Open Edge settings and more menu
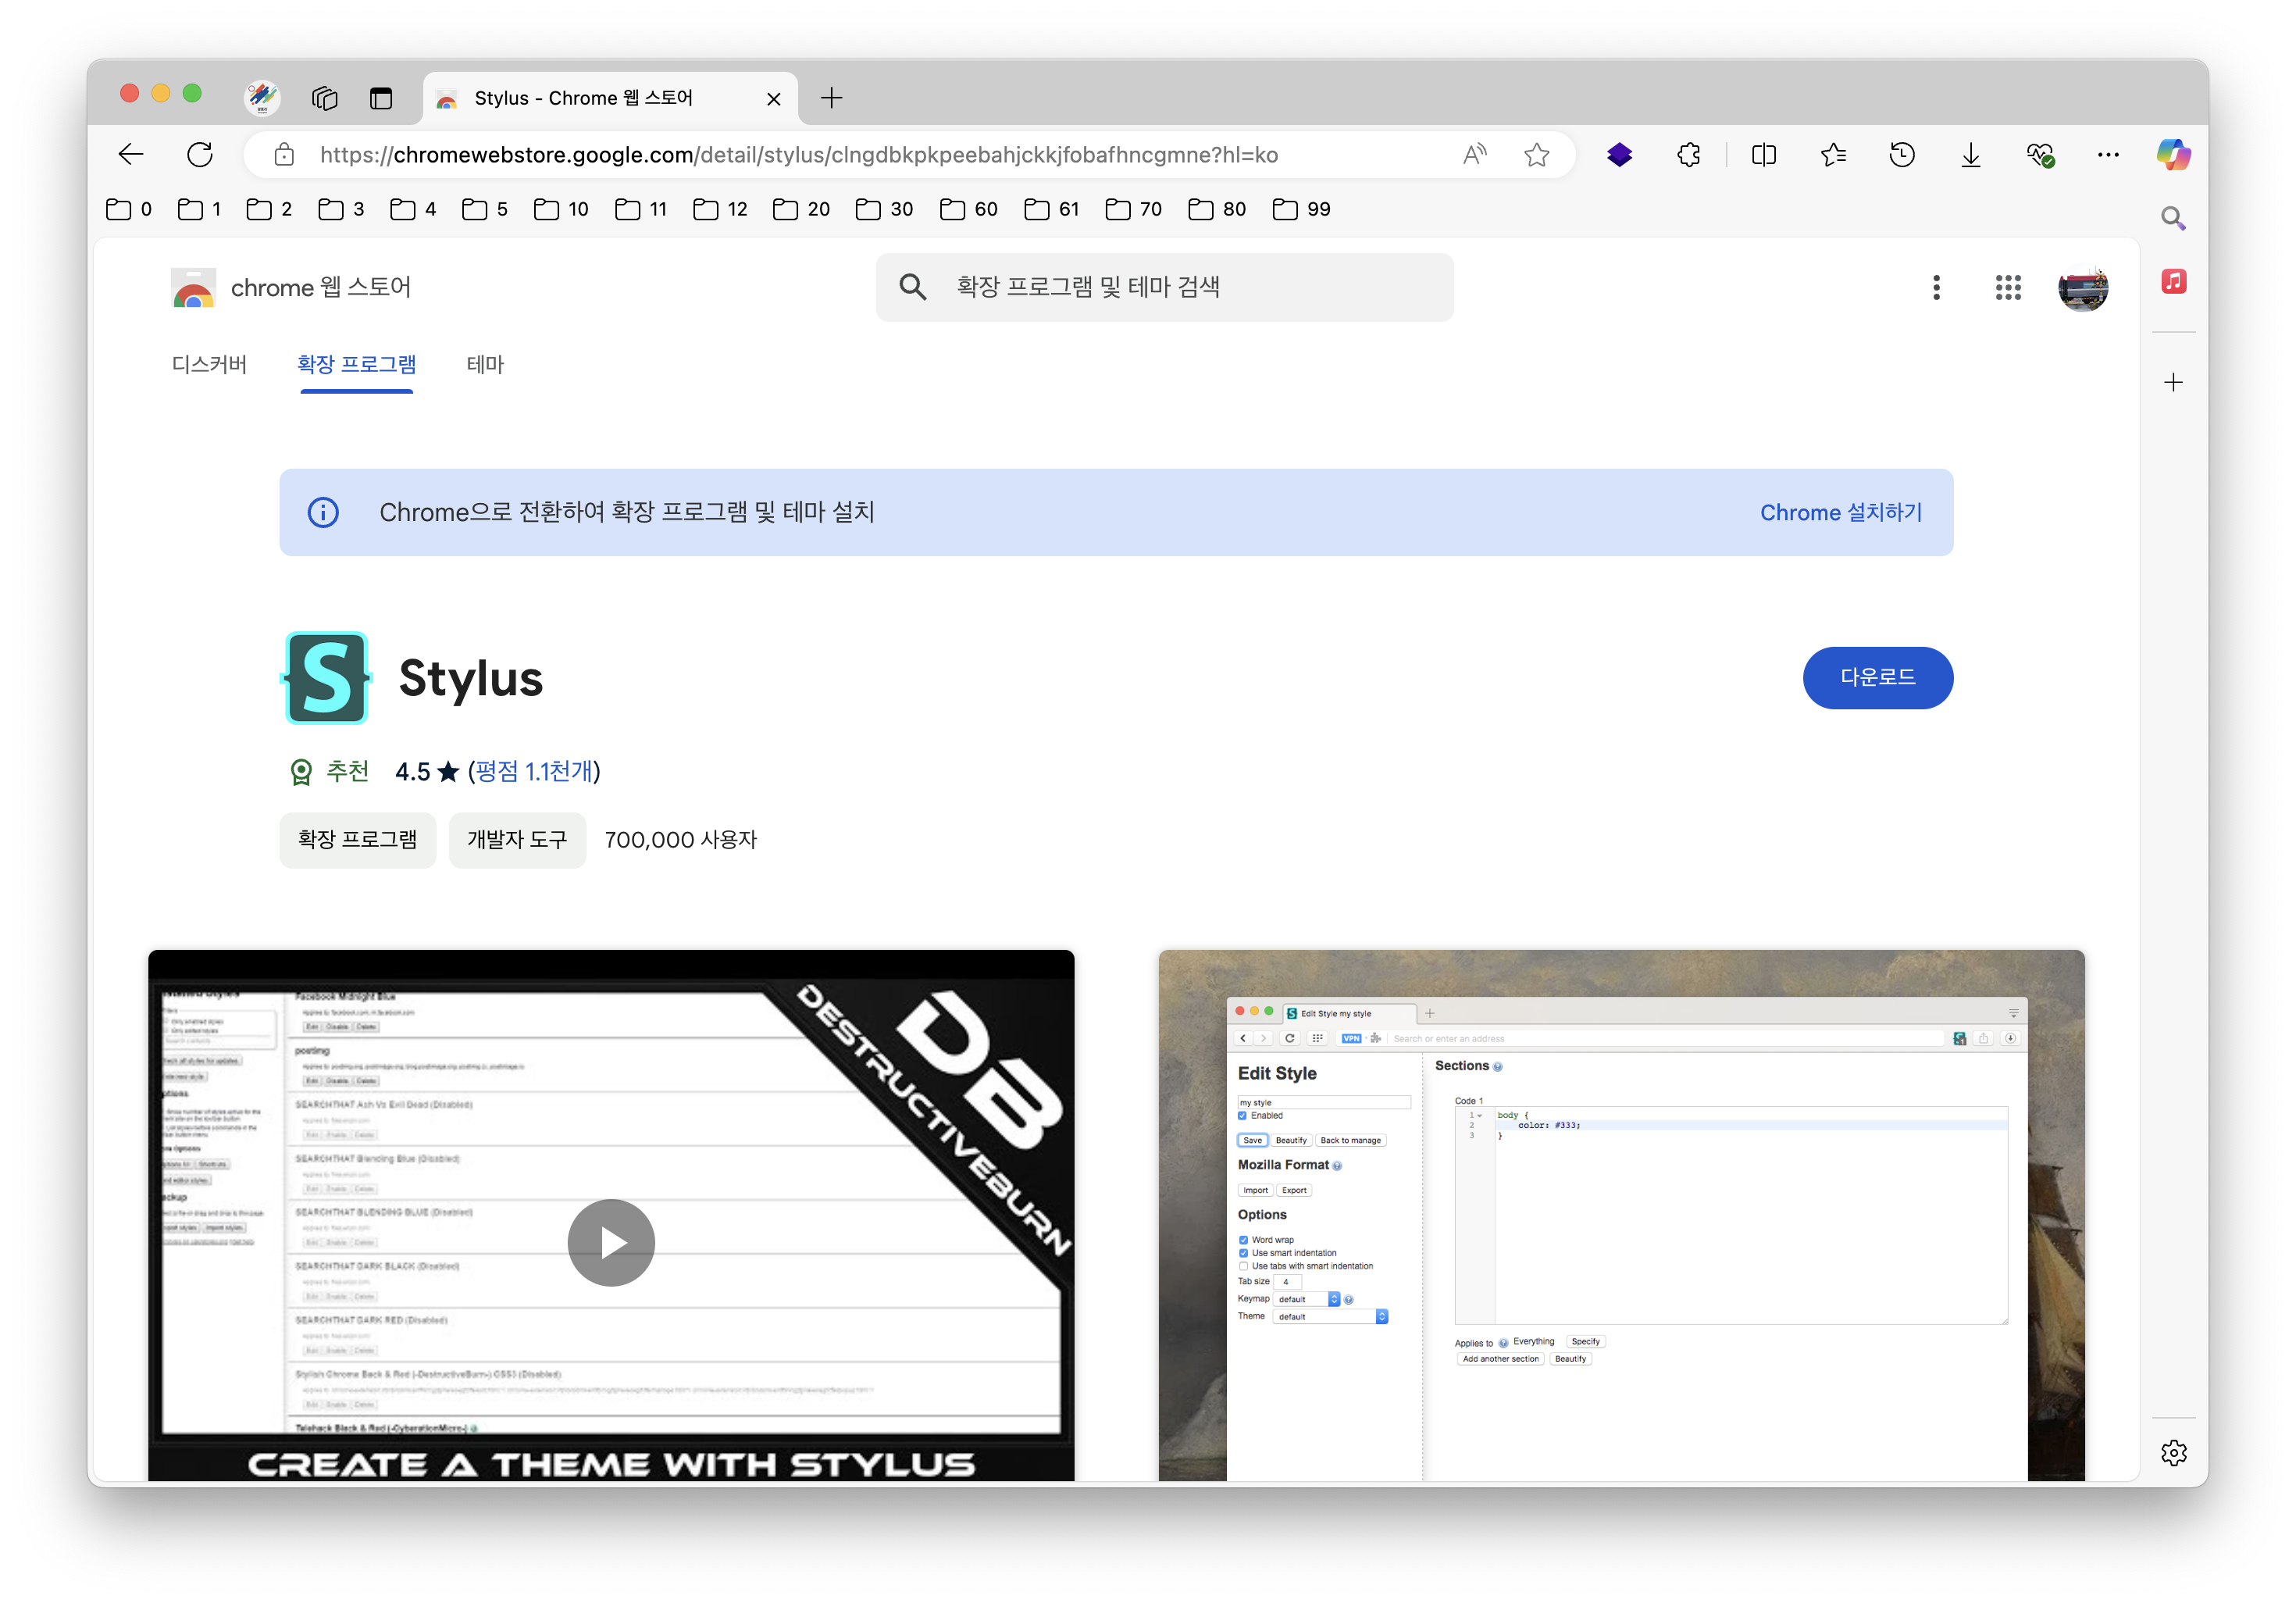This screenshot has width=2296, height=1603. 2108,155
